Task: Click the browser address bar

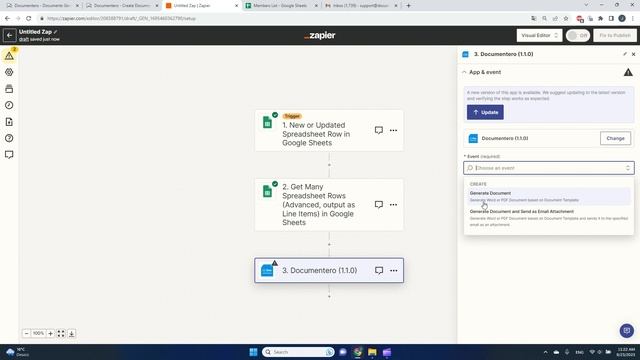Action: coord(282,18)
